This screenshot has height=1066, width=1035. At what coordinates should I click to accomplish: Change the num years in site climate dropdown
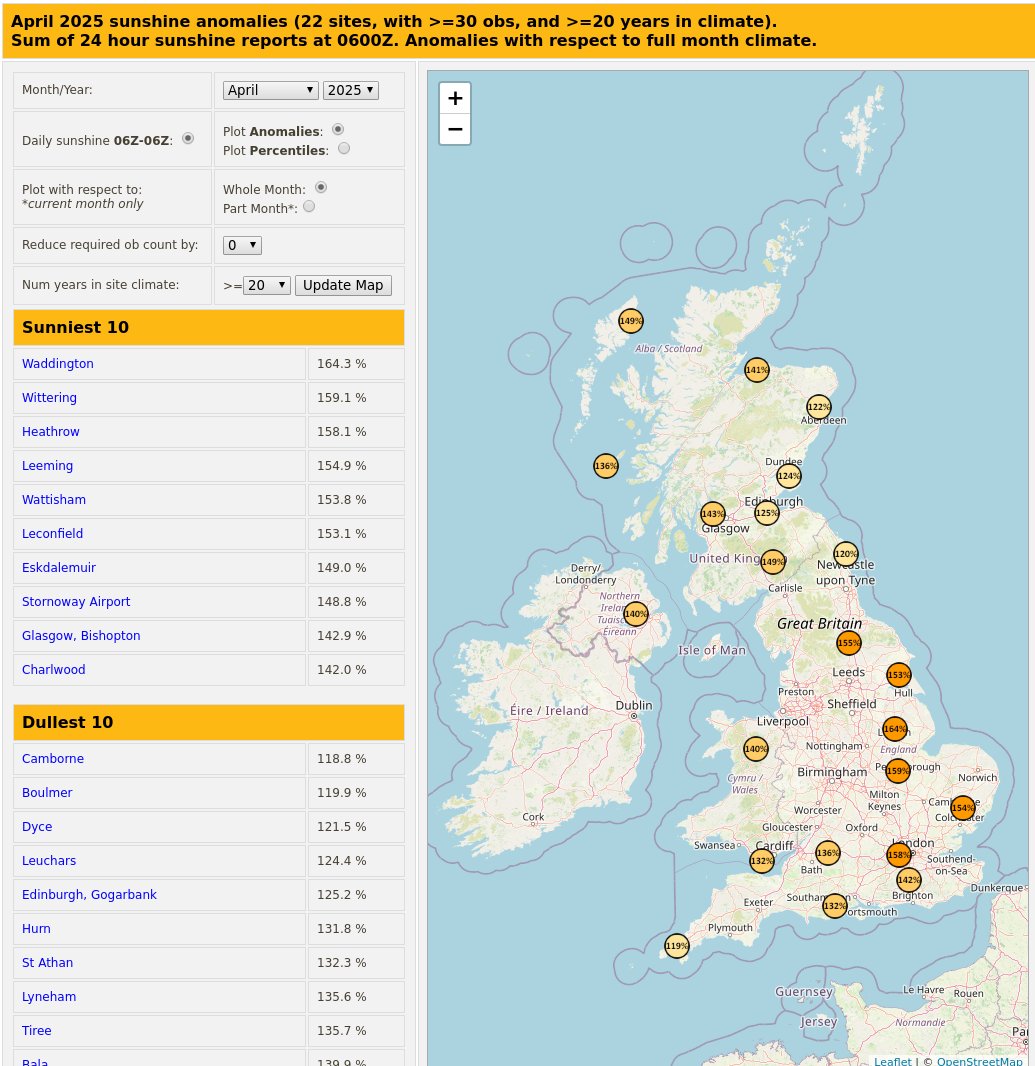[x=266, y=285]
